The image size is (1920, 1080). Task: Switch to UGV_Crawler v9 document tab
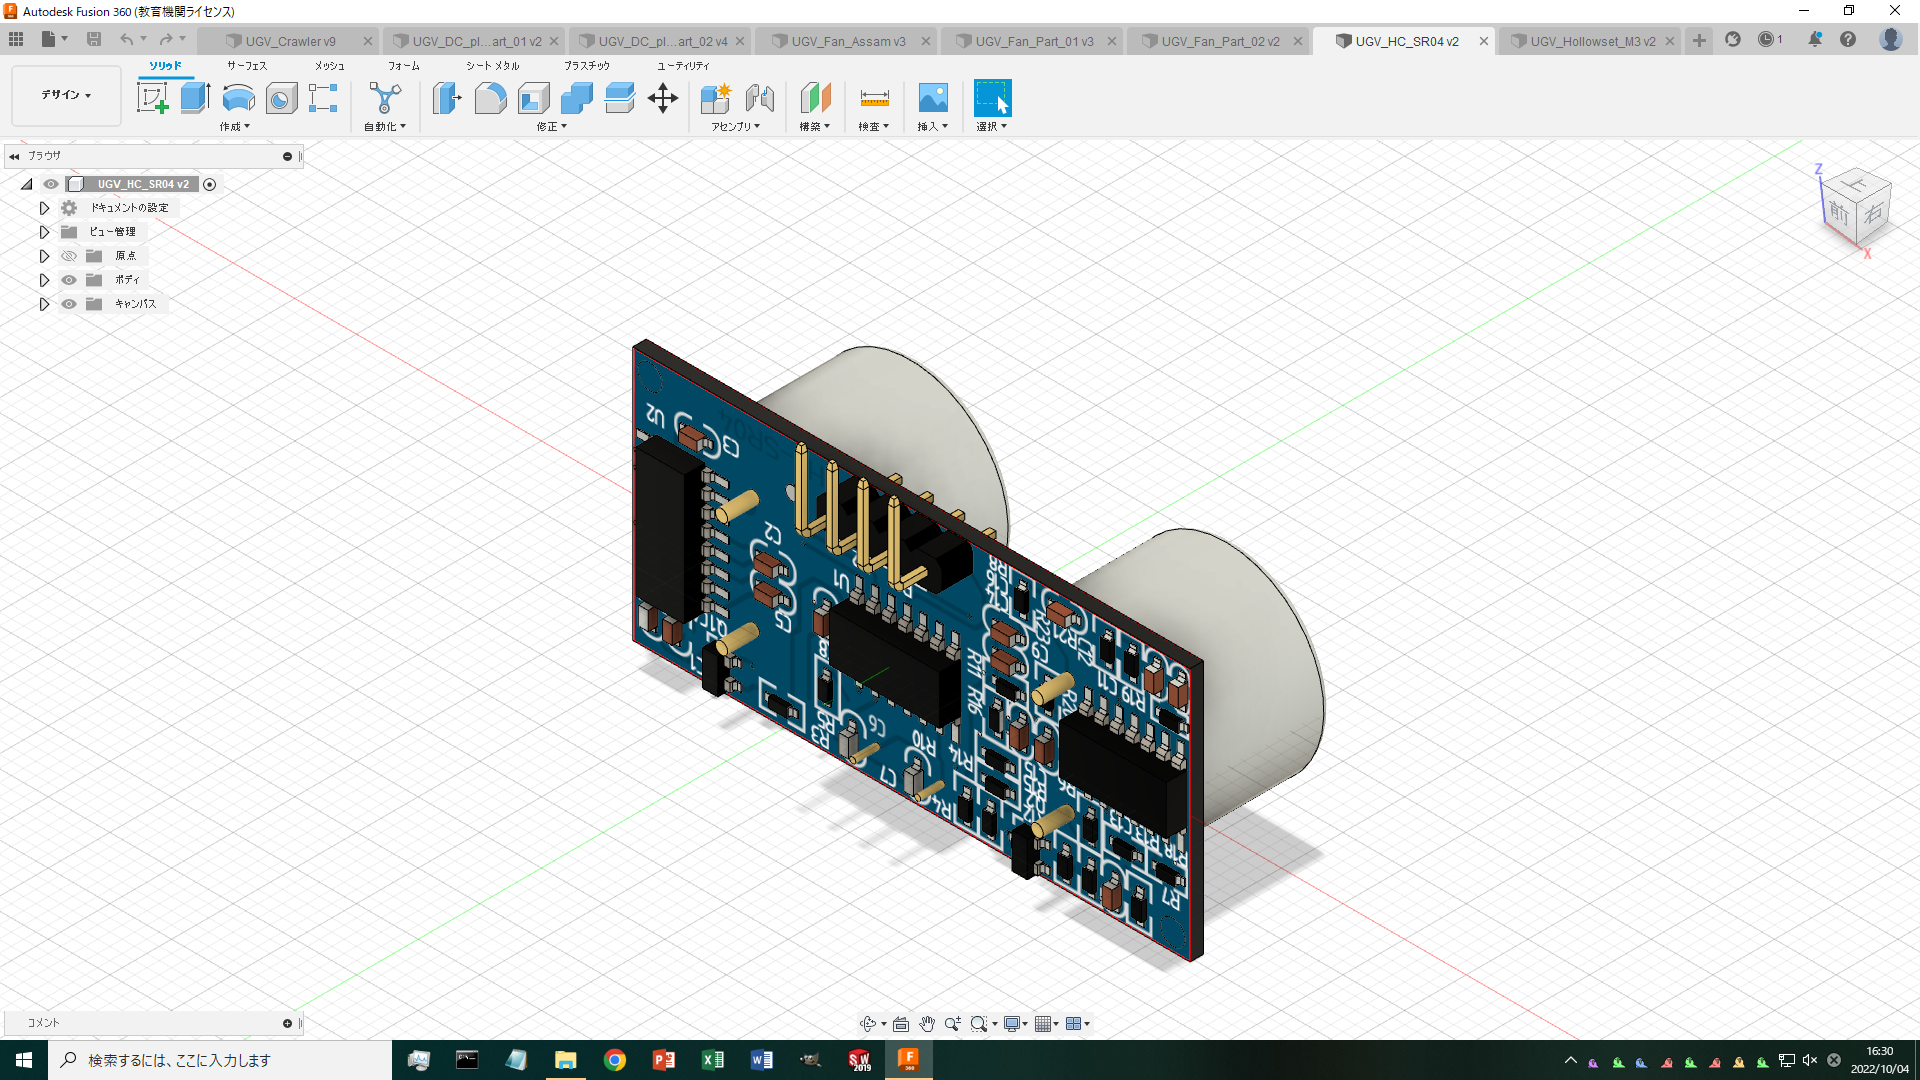click(290, 41)
